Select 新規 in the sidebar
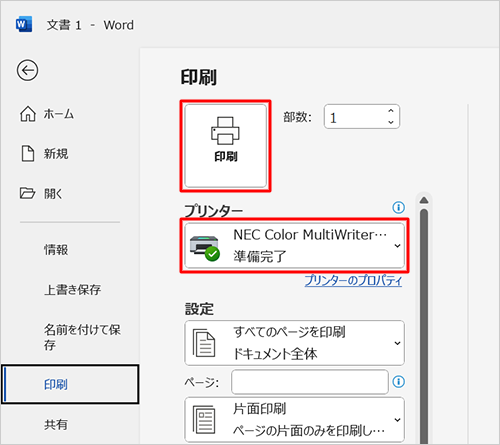Image resolution: width=500 pixels, height=445 pixels. click(44, 154)
